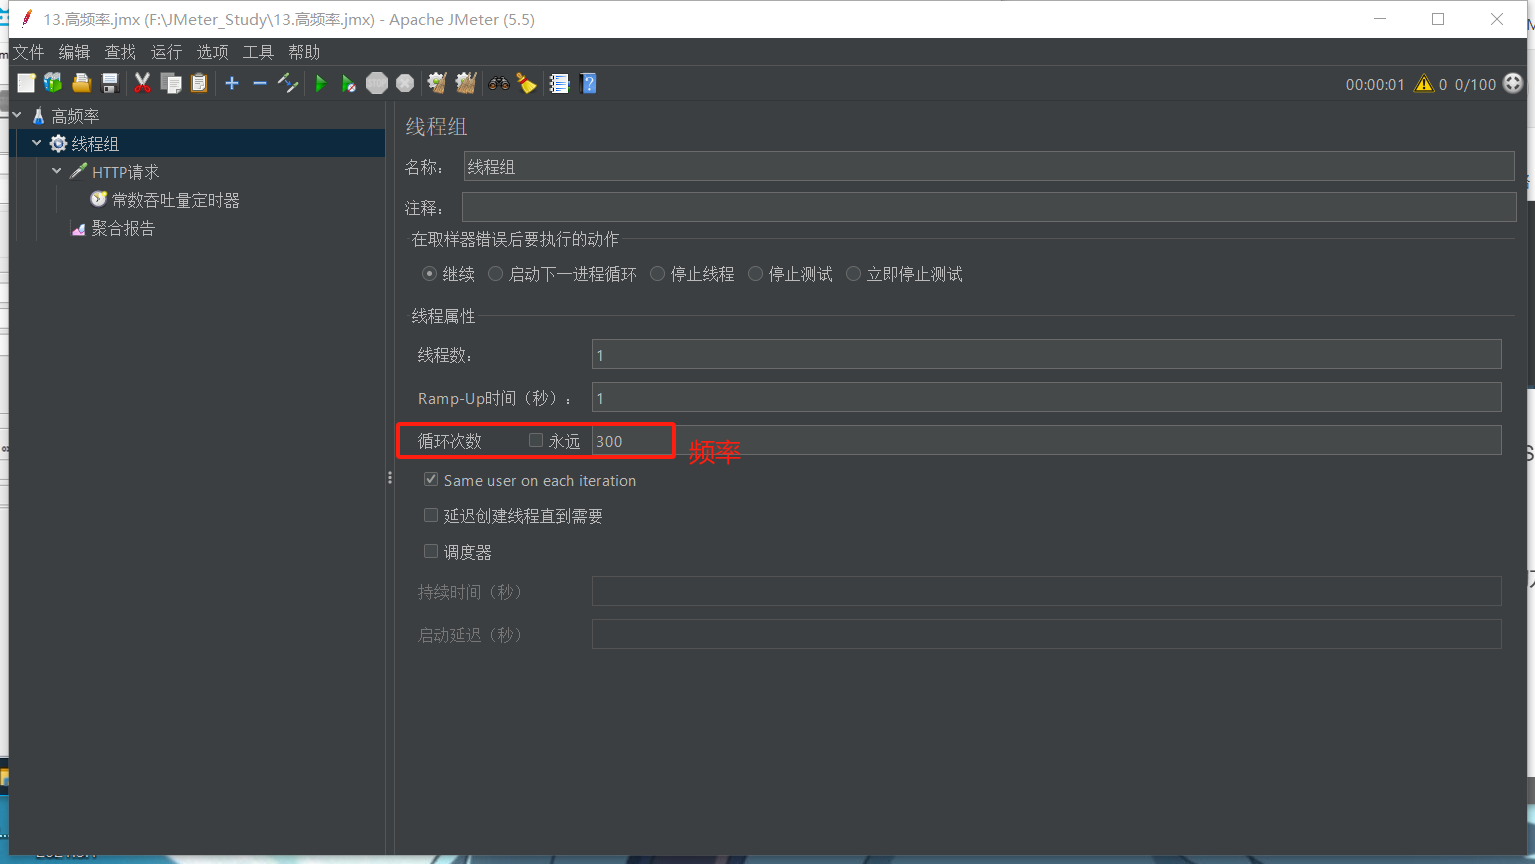Enable the 调度器 scheduler checkbox
The image size is (1535, 864).
coord(431,551)
